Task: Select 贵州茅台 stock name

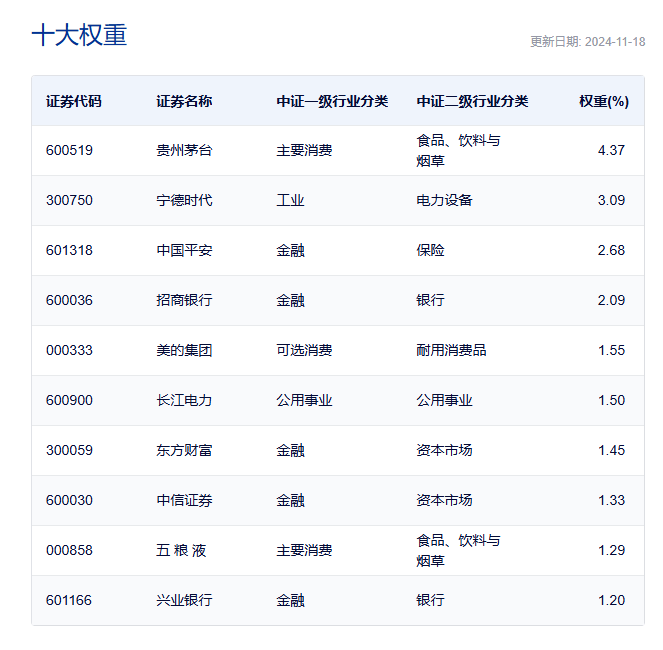Action: coord(184,150)
